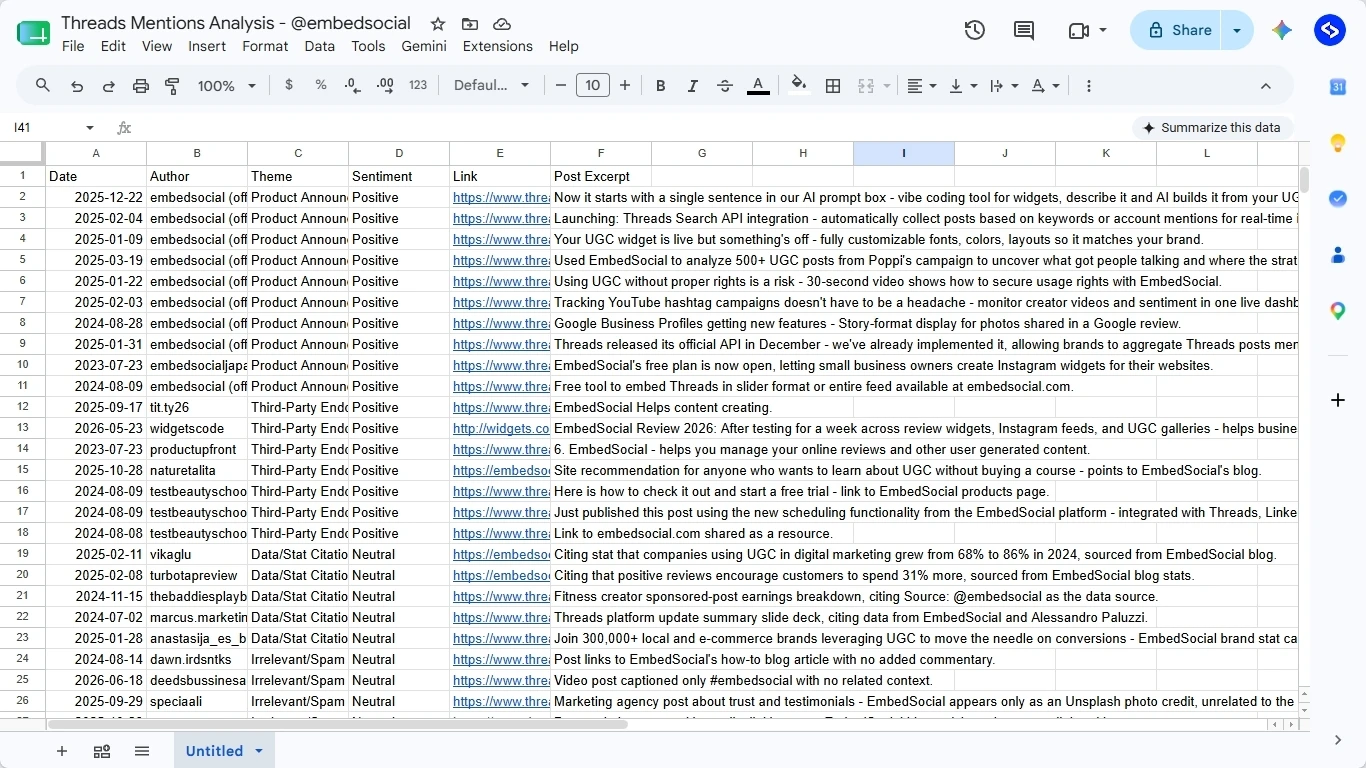The image size is (1366, 768).
Task: Open the 123 more formats button
Action: click(418, 86)
